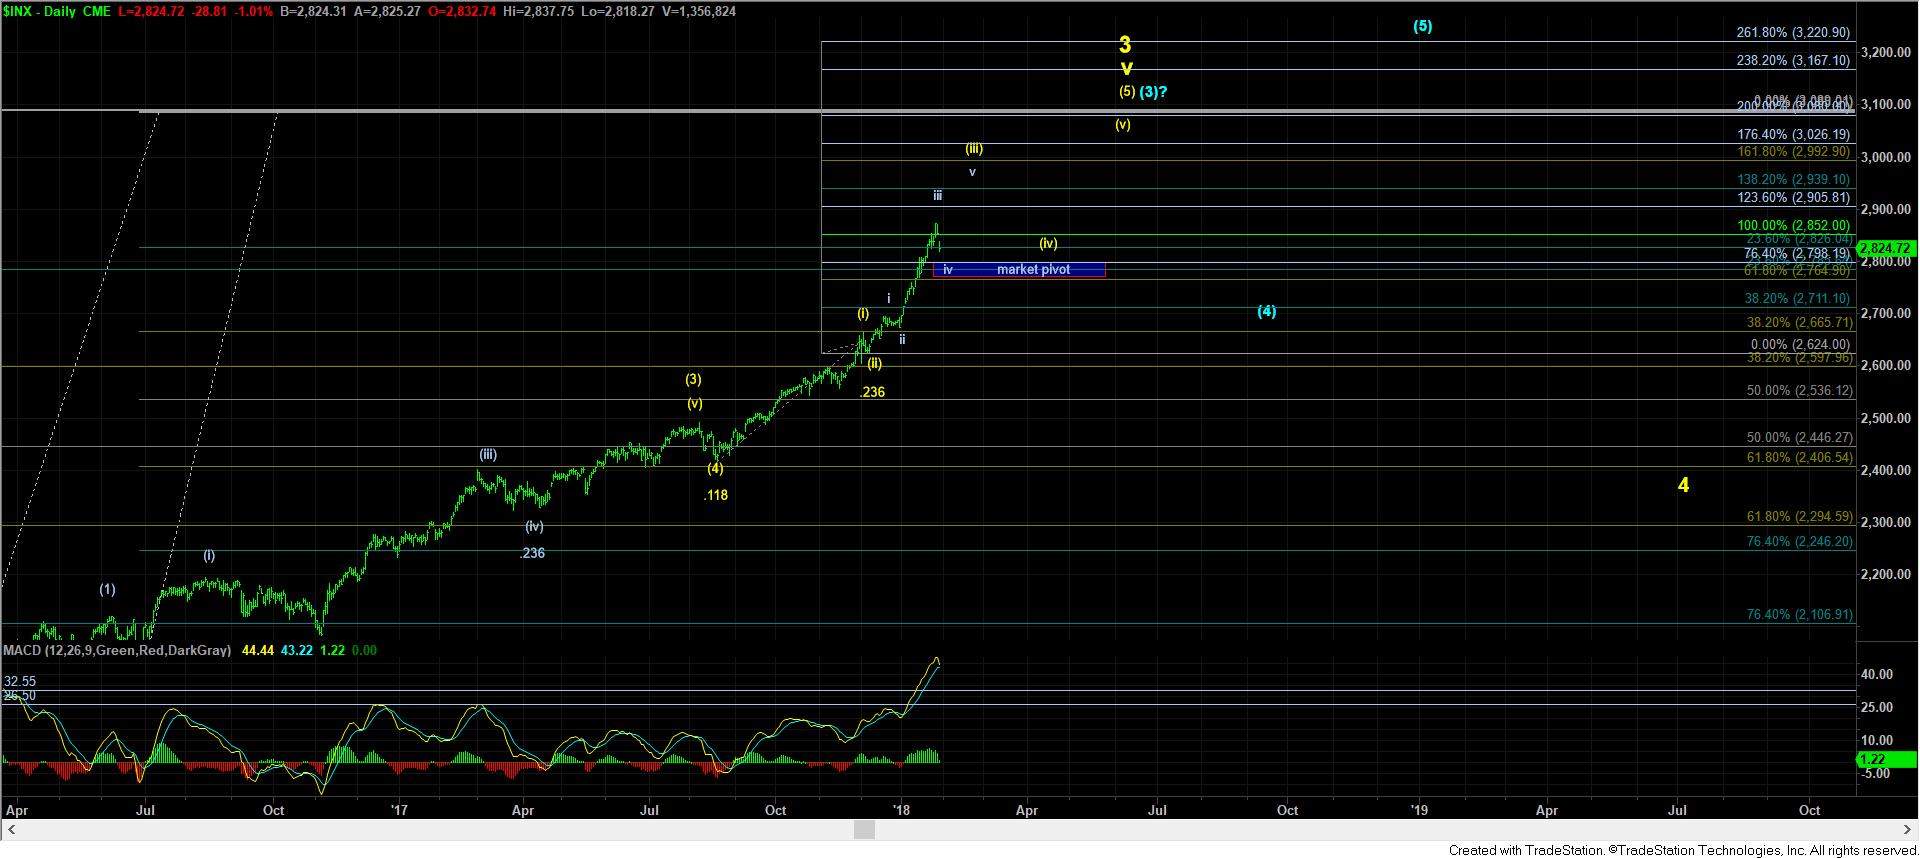Screen dimensions: 1920x858
Task: Click the current price tag 2,824.72
Action: coord(1885,248)
